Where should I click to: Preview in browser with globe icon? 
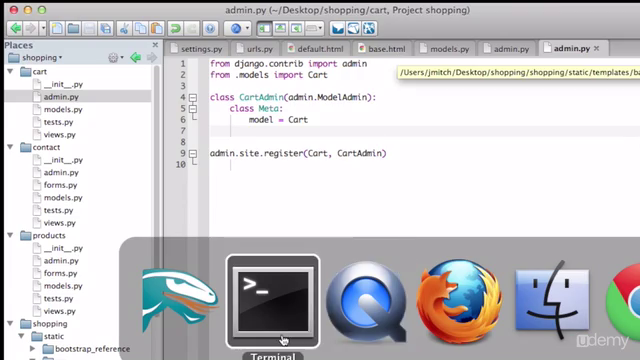click(236, 28)
